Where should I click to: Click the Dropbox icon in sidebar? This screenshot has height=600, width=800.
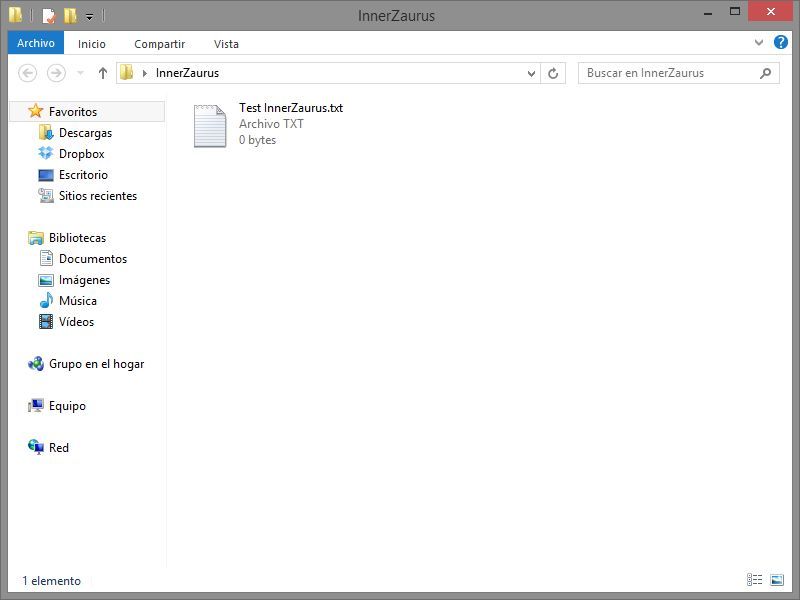pos(46,153)
